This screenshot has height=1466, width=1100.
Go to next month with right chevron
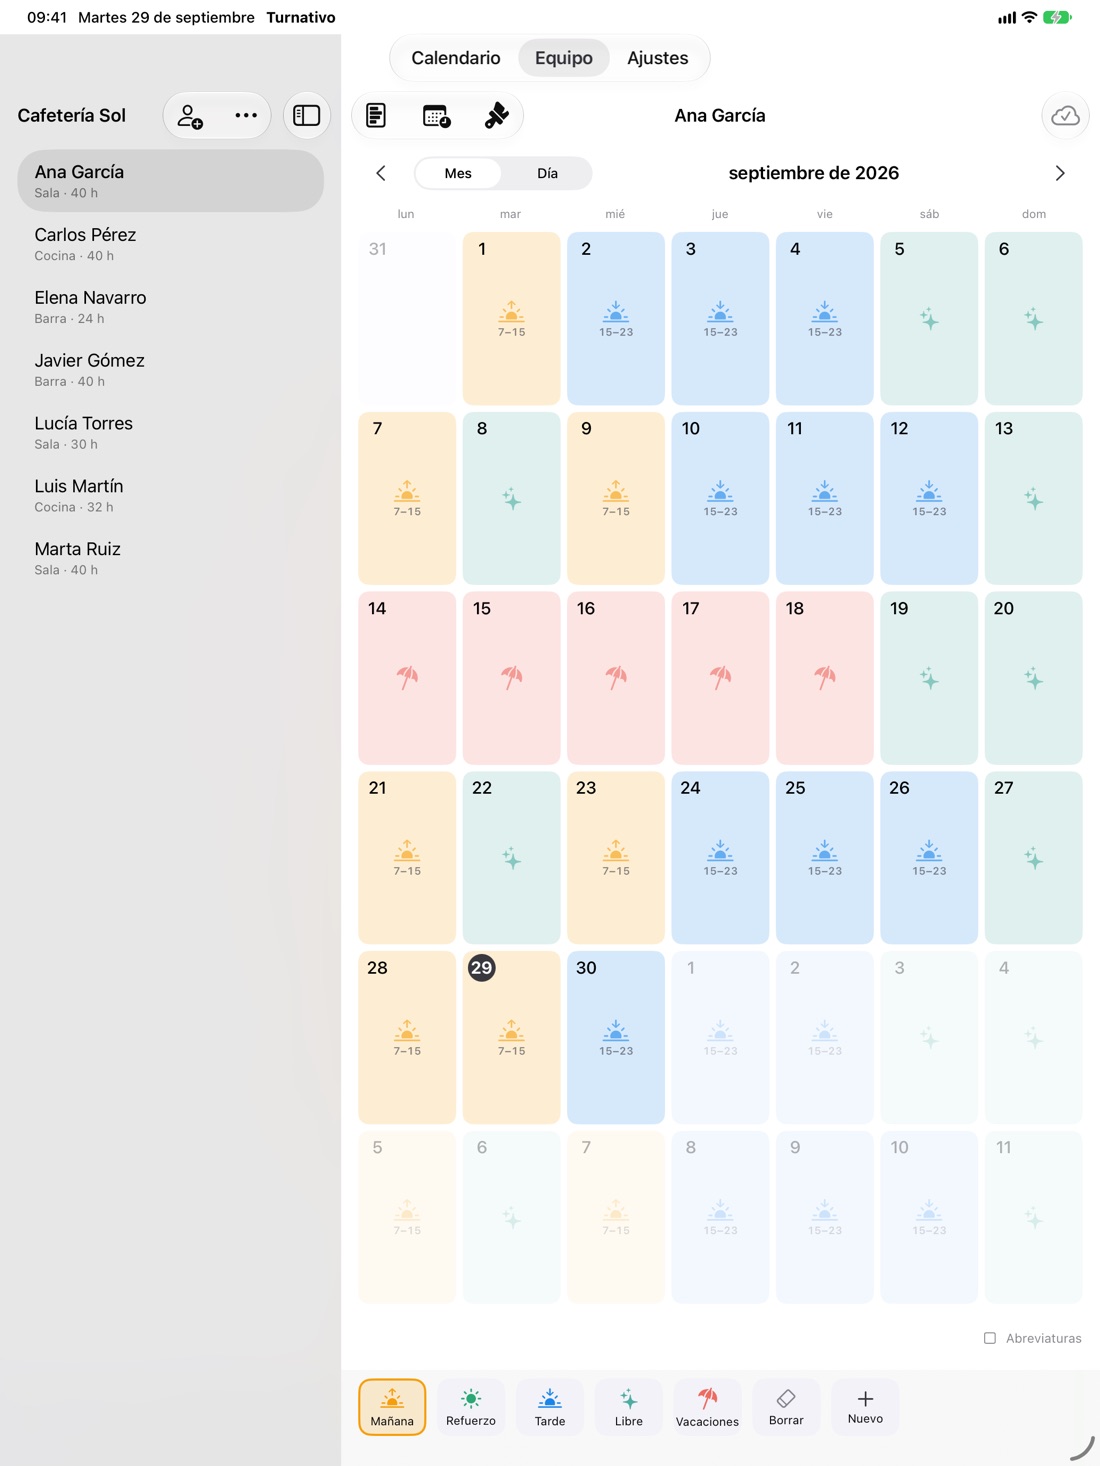tap(1060, 173)
